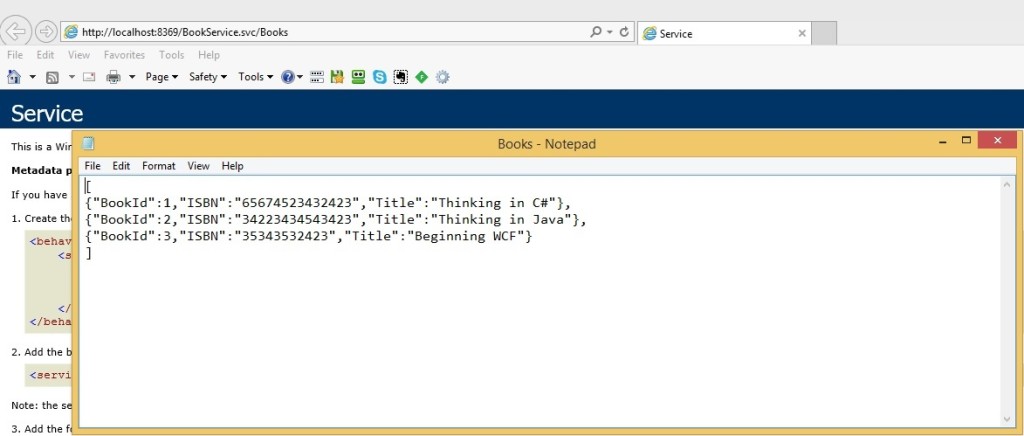Open Internet Explorer's Favorites menu
The width and height of the screenshot is (1024, 436).
[x=124, y=55]
